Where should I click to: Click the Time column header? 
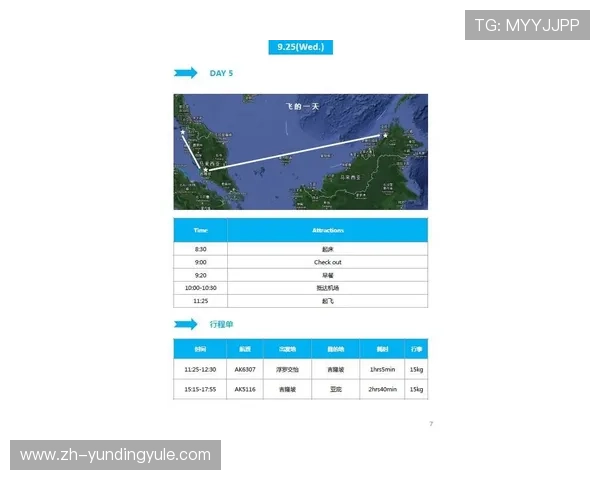click(x=200, y=230)
